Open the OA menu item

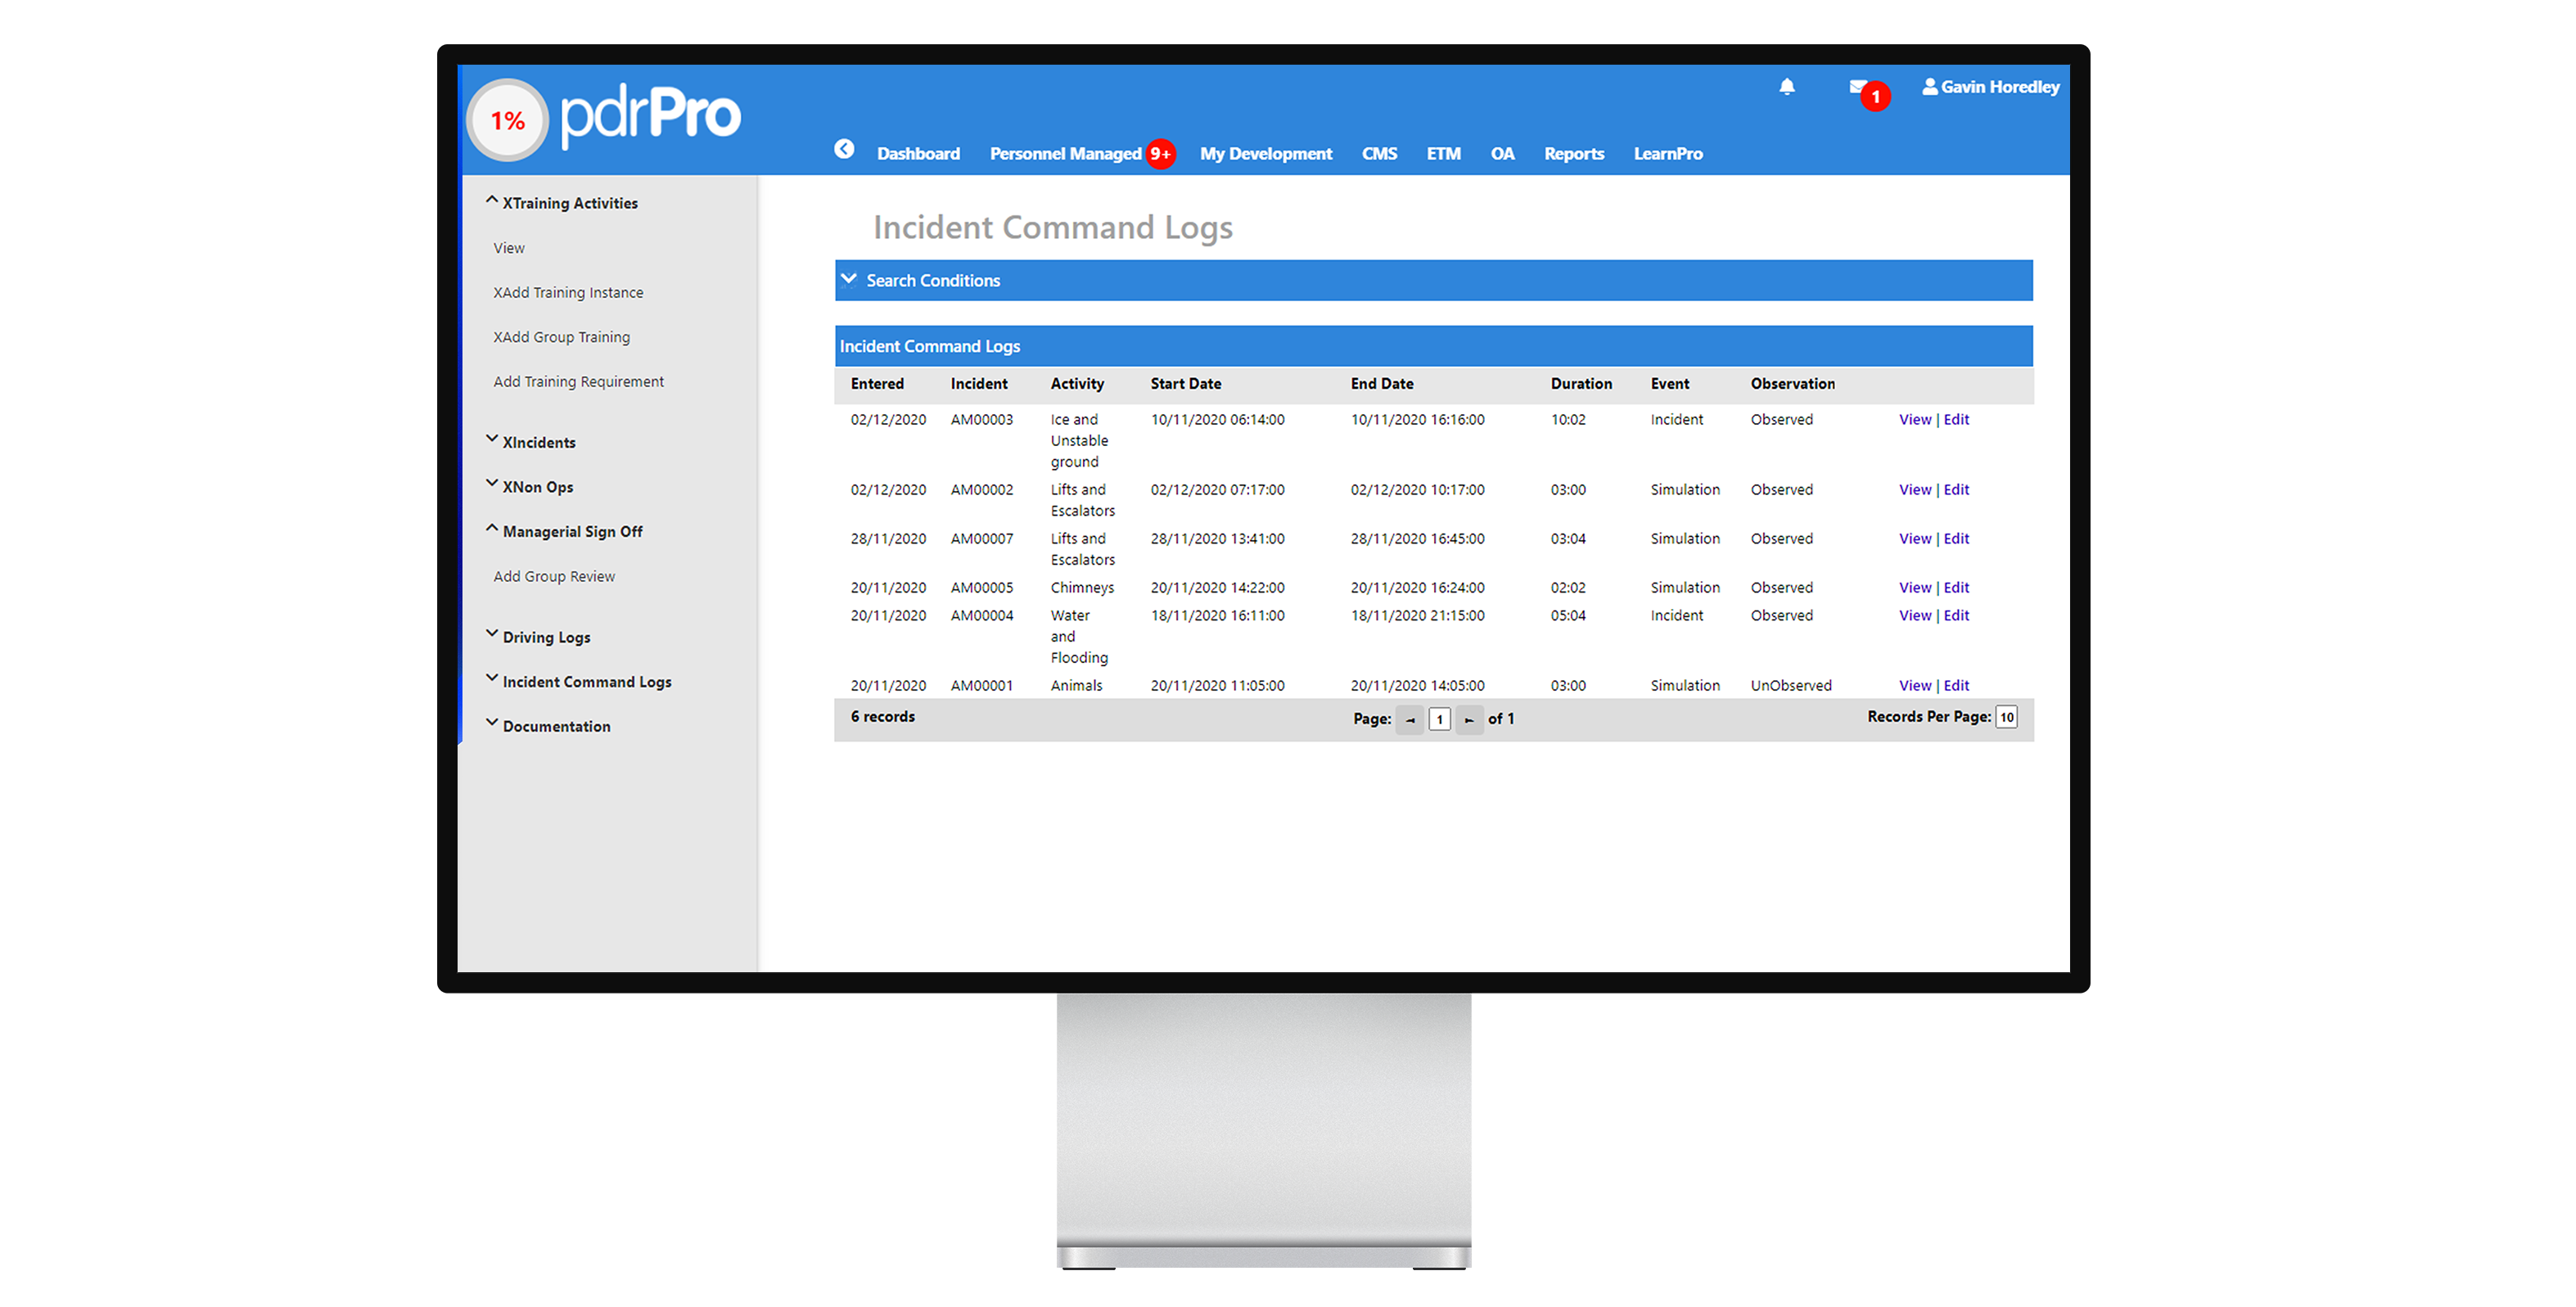[x=1502, y=154]
